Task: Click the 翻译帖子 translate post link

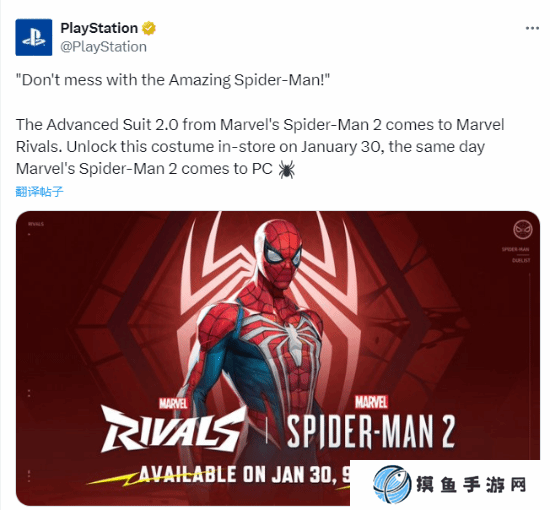Action: click(x=40, y=192)
